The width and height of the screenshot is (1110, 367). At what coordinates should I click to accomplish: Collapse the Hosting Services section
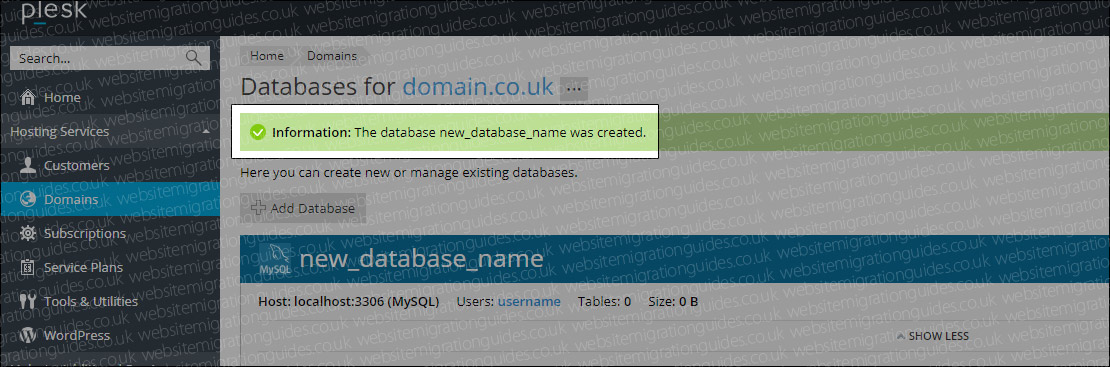205,132
